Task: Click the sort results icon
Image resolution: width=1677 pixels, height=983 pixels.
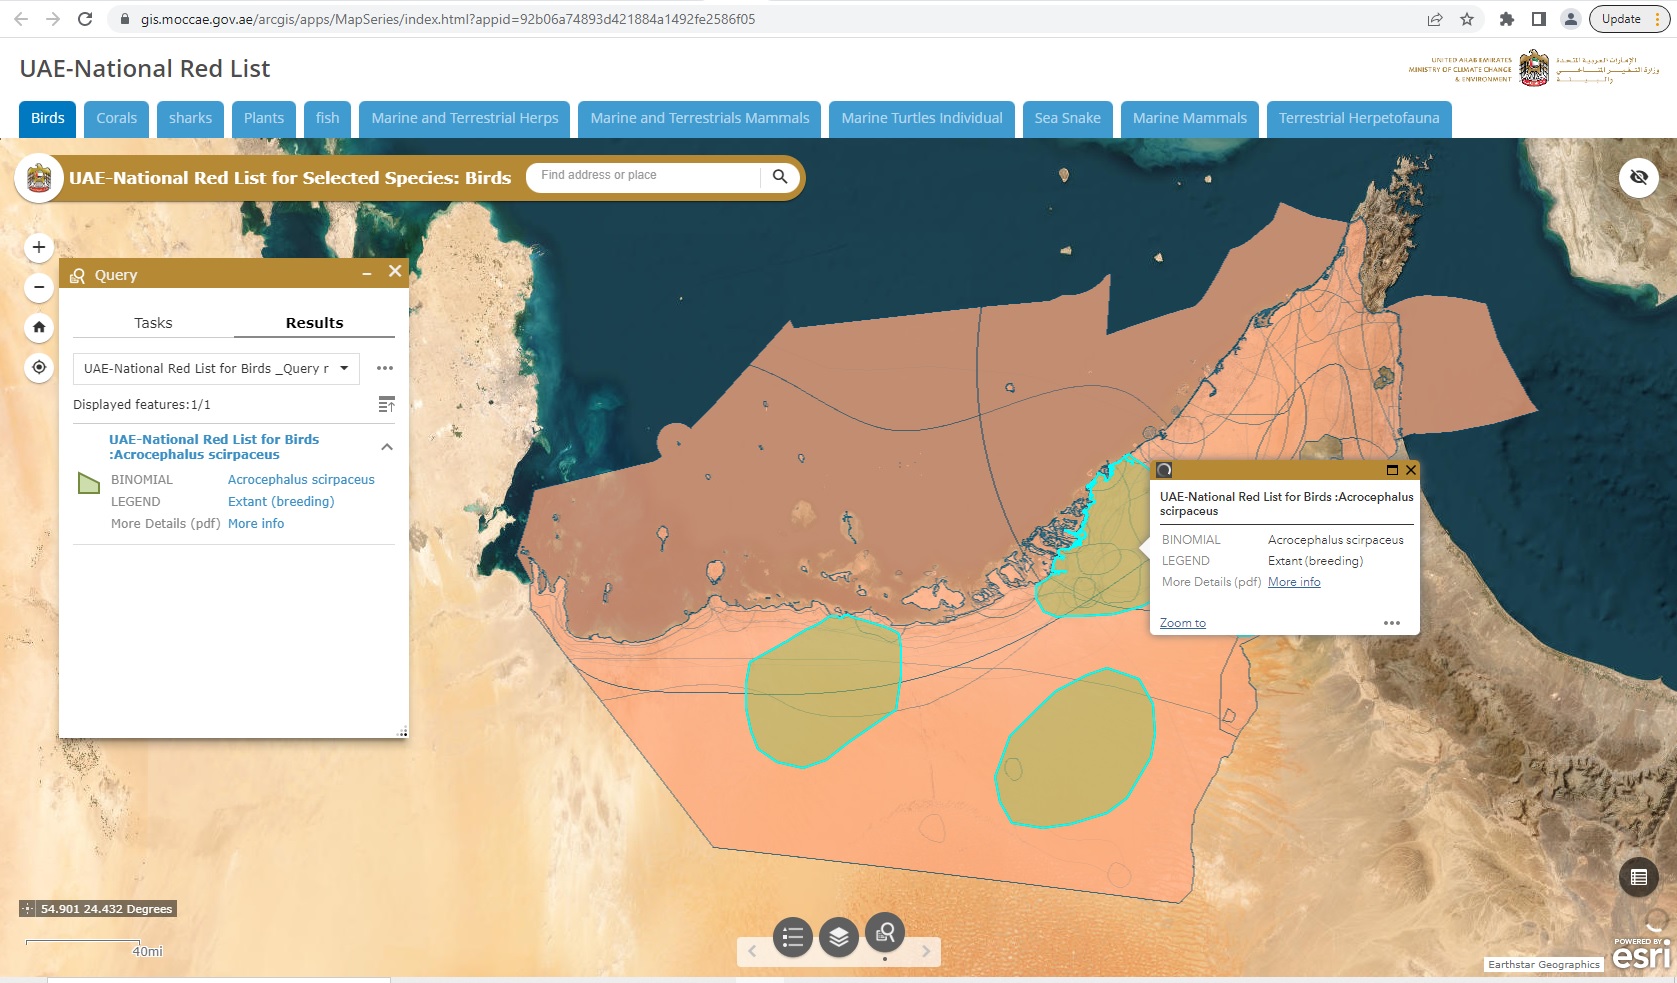Action: tap(387, 404)
